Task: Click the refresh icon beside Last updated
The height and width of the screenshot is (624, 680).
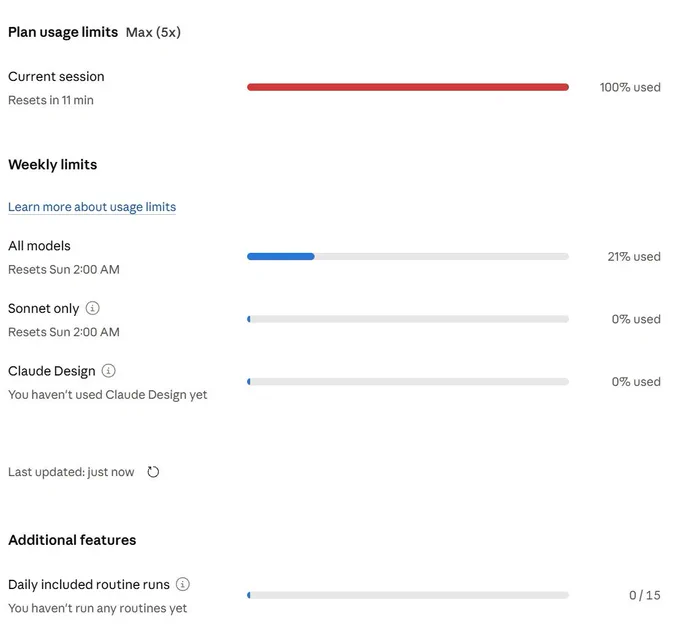Action: click(153, 471)
